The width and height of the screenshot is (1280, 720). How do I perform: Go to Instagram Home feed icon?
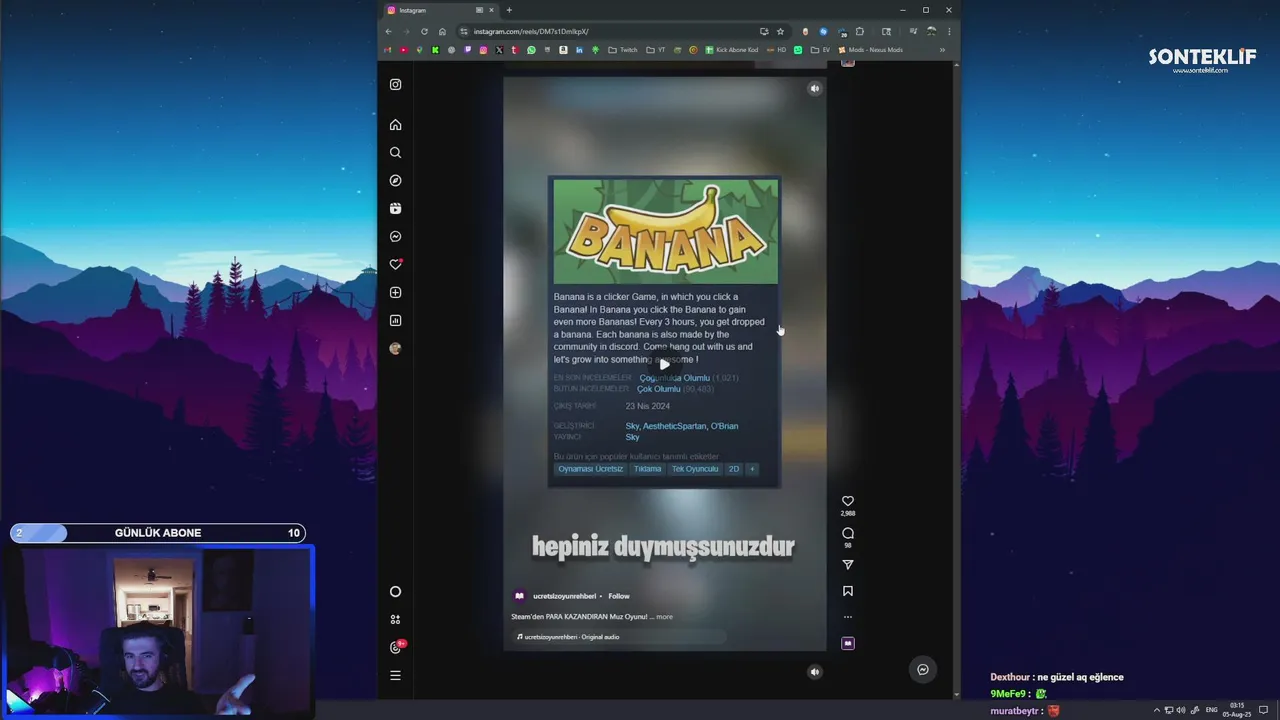tap(395, 125)
